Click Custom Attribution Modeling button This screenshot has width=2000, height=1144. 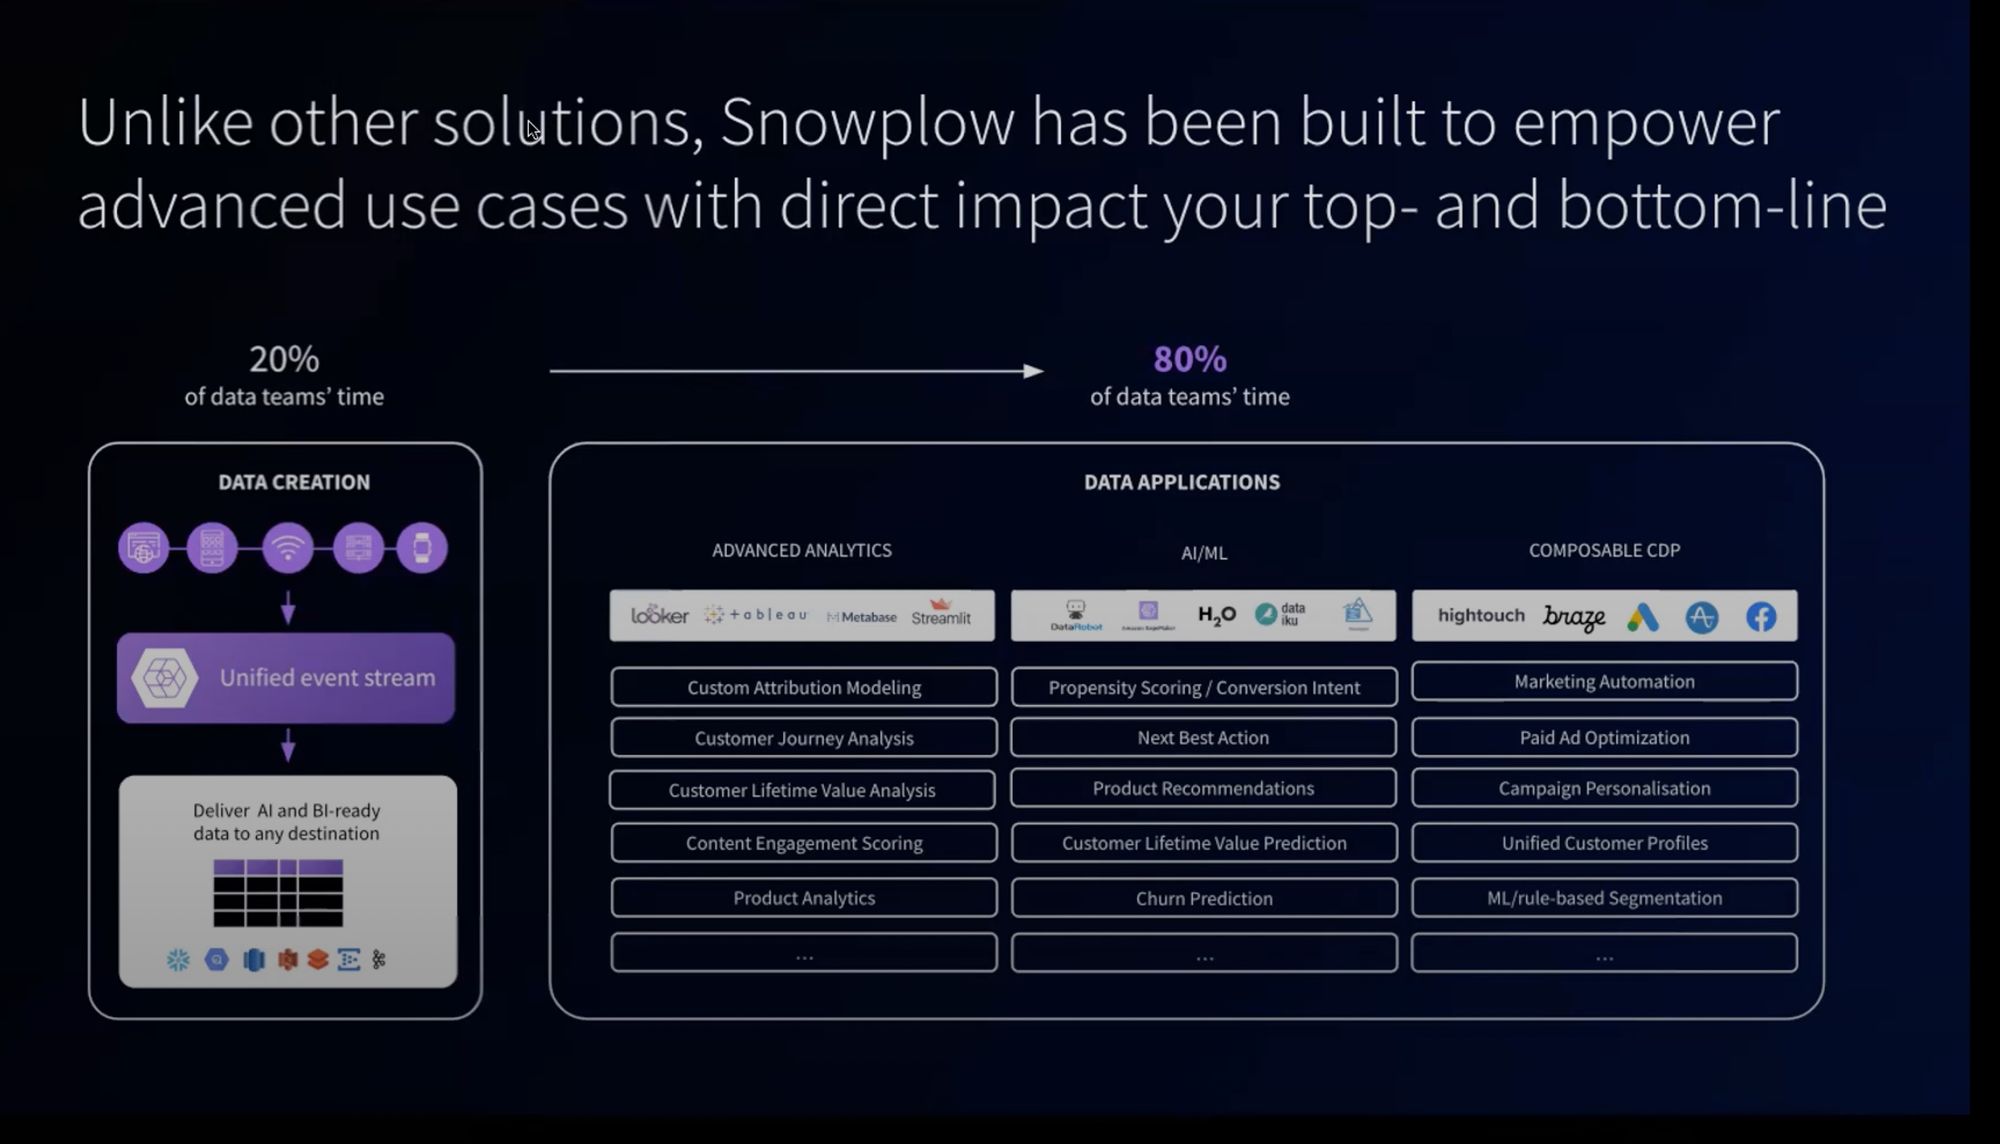pyautogui.click(x=804, y=685)
